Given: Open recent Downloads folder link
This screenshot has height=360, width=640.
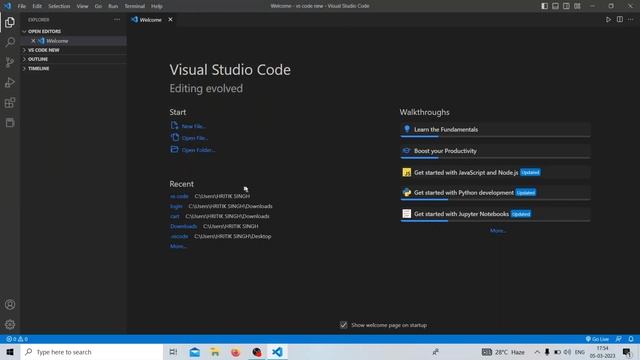Looking at the screenshot, I should [184, 226].
